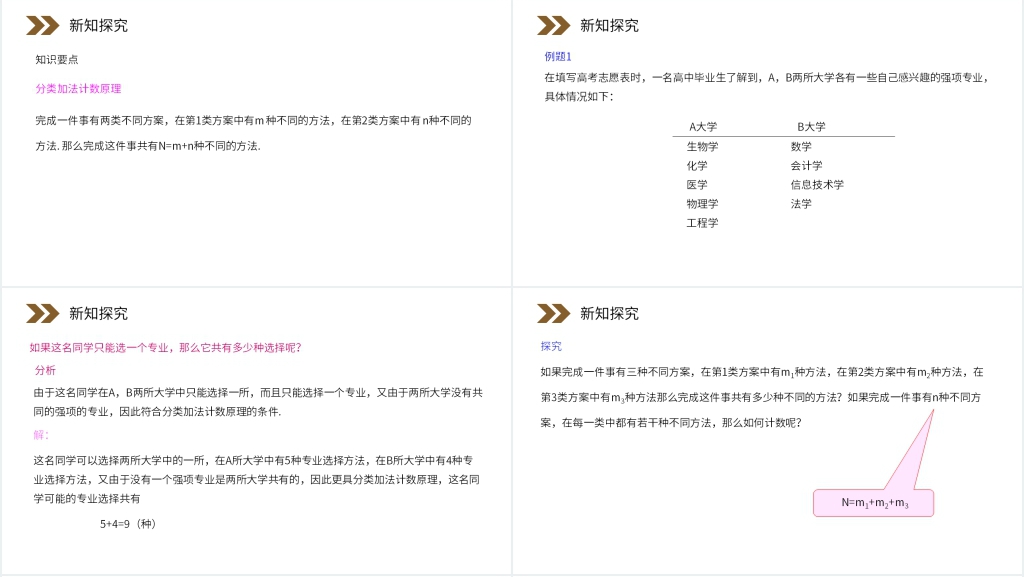Click the line starting 同的强项的专业
Viewport: 1024px width, 577px height.
[x=157, y=412]
